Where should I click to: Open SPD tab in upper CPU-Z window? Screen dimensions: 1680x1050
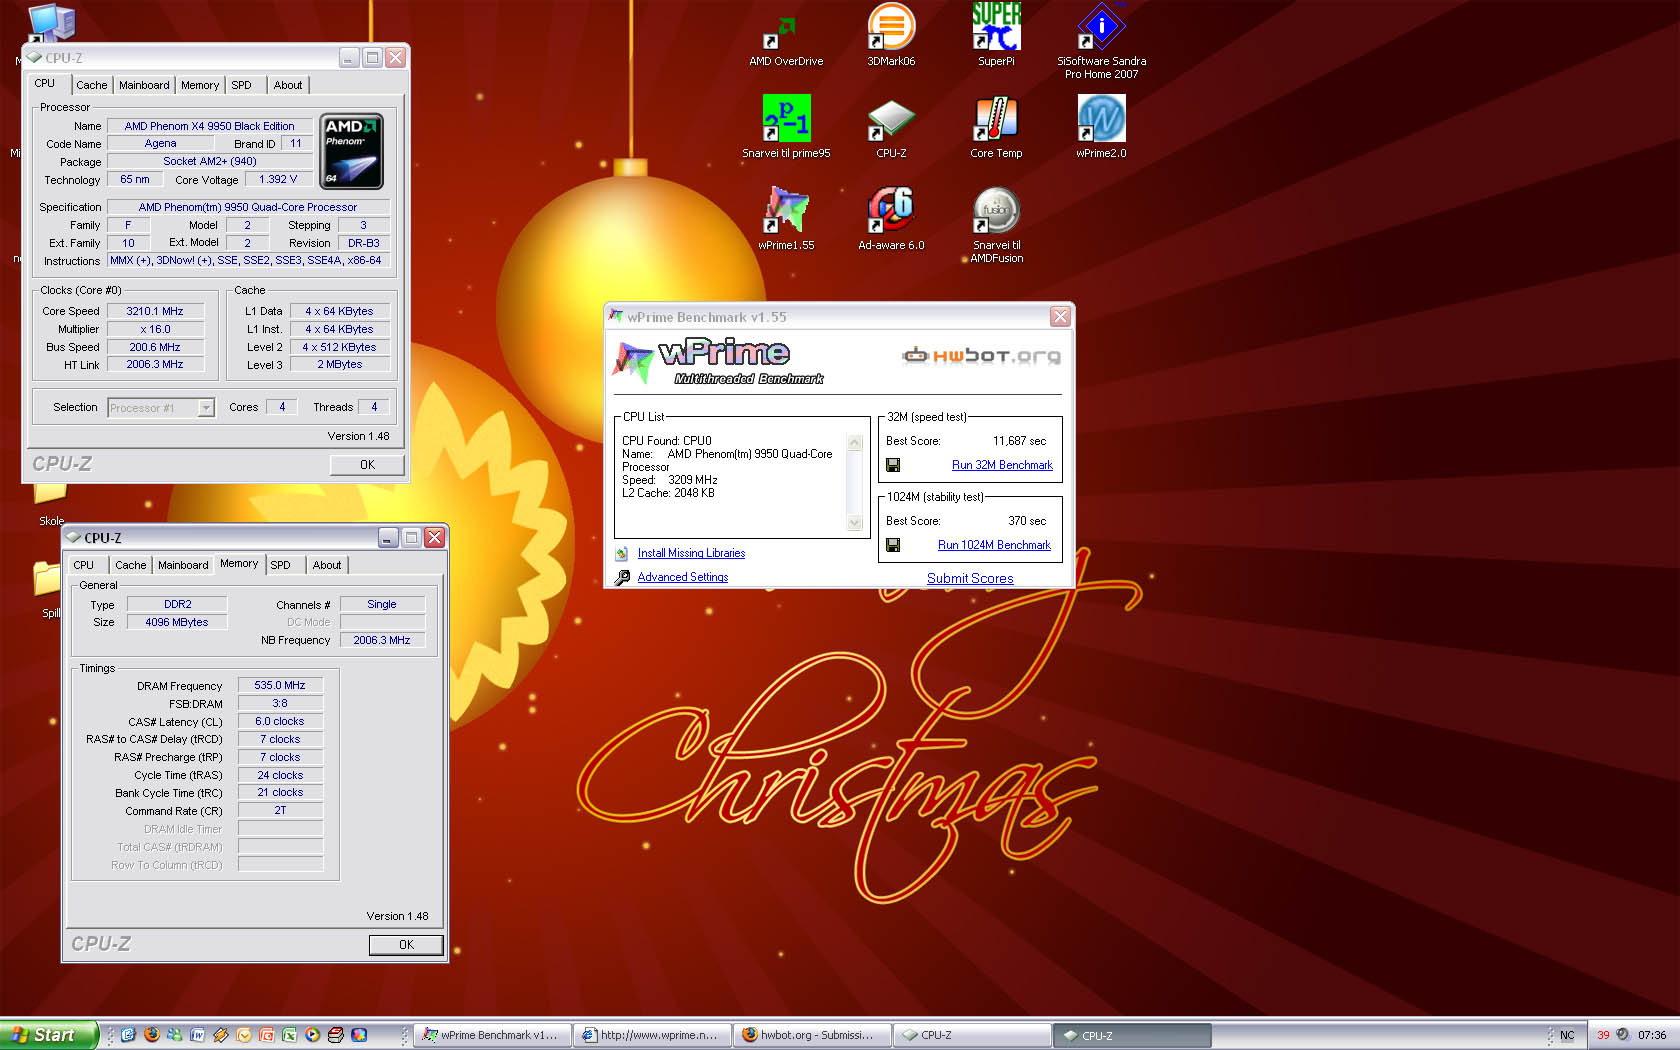click(242, 85)
